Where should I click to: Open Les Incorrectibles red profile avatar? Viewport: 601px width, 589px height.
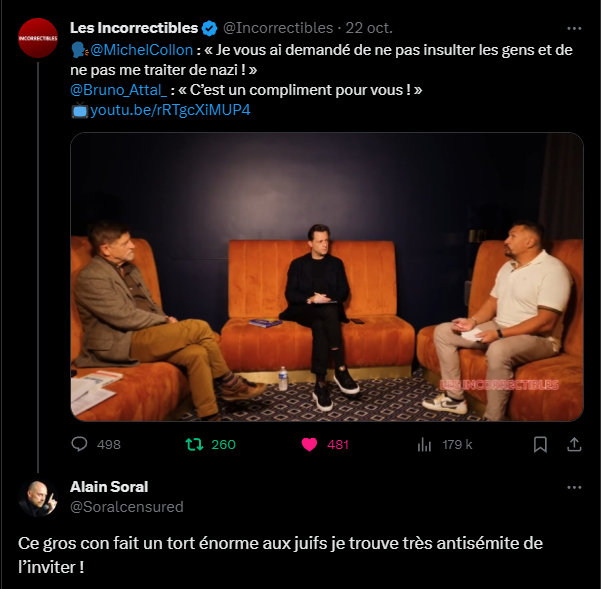tap(38, 38)
